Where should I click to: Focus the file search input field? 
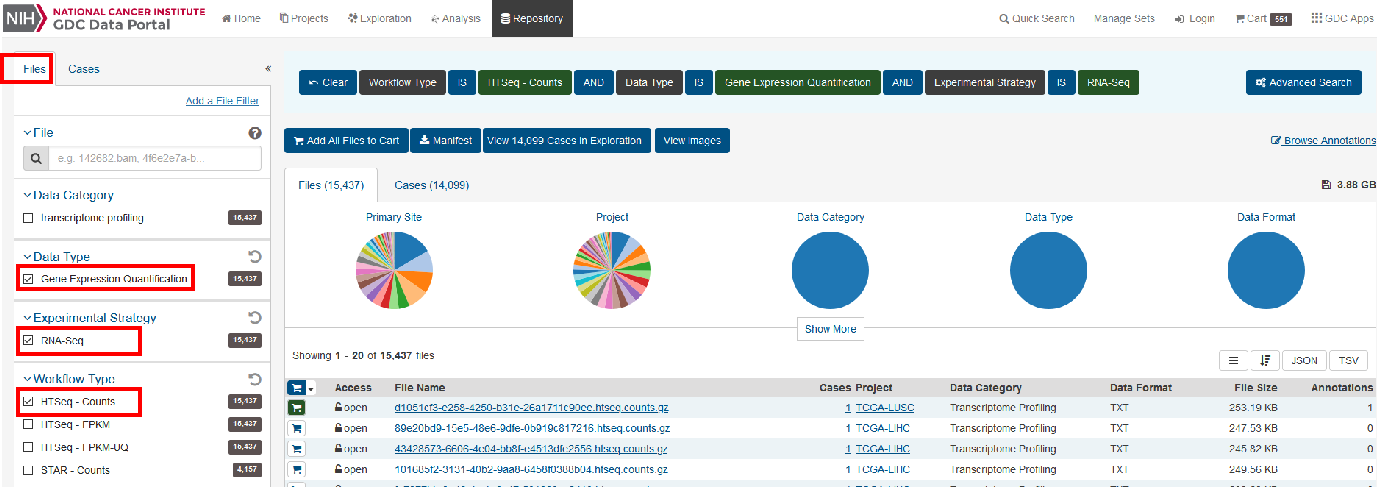(x=155, y=158)
